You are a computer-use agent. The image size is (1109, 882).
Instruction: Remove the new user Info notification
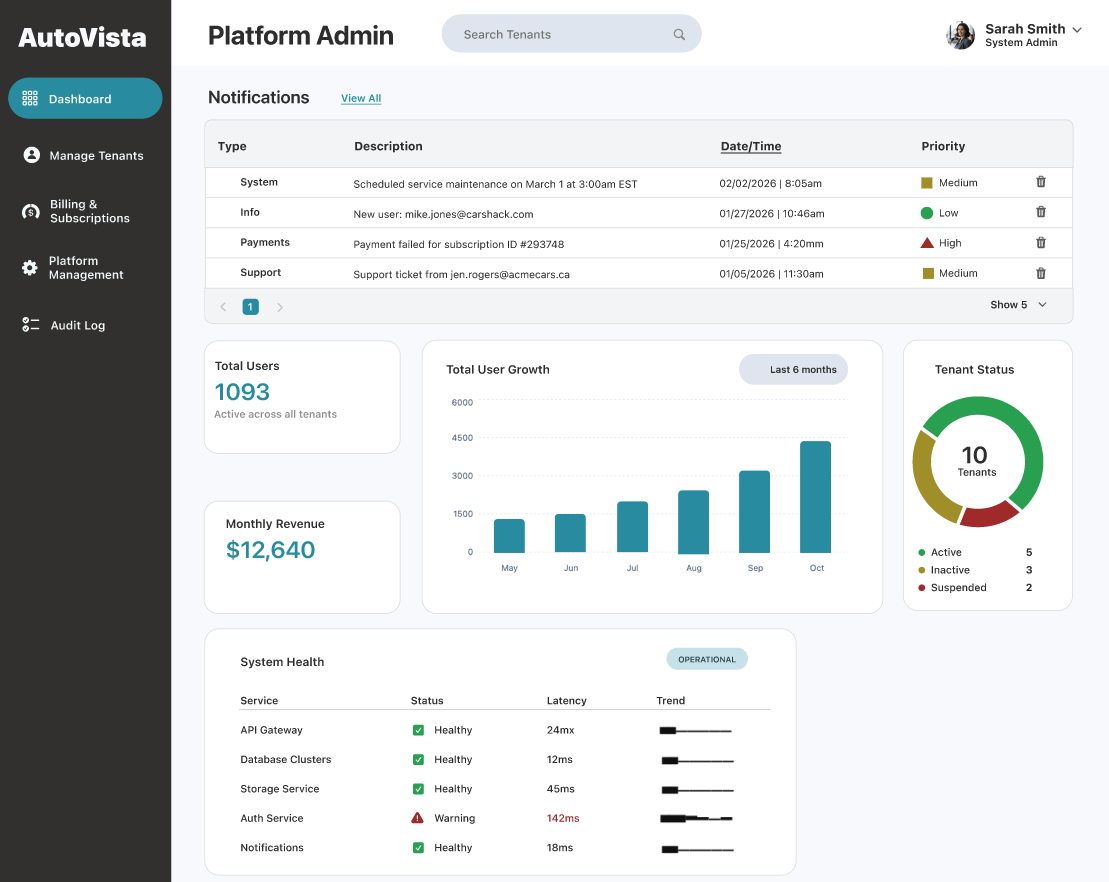(x=1041, y=212)
